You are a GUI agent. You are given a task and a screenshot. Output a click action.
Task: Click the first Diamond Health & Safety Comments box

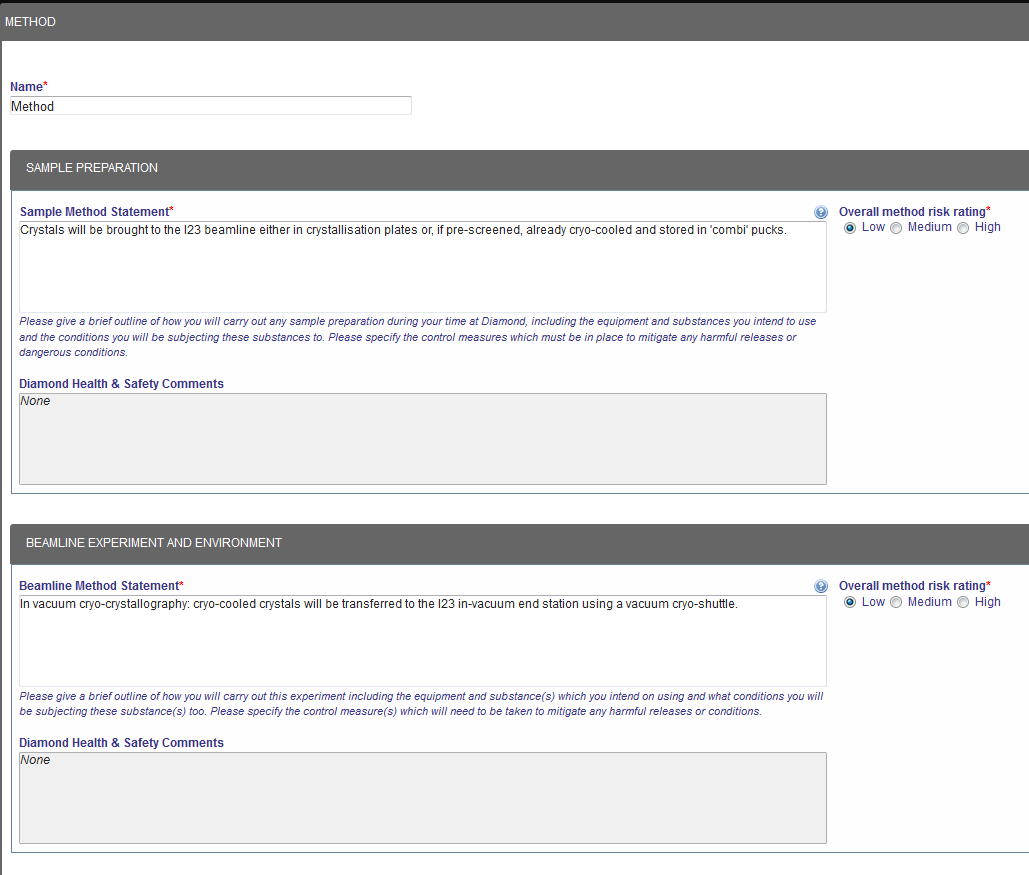pyautogui.click(x=422, y=438)
